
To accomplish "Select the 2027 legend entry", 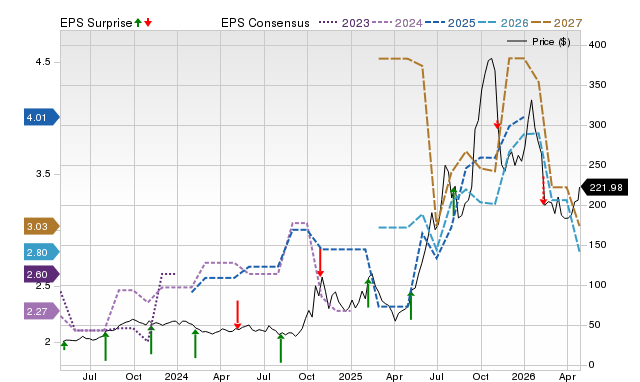I will tap(556, 23).
